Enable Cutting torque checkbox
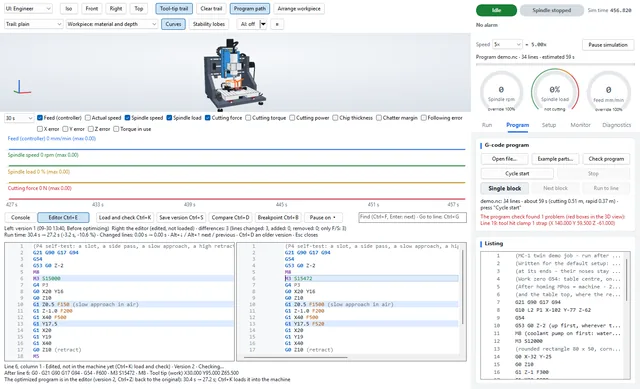The image size is (640, 389). (x=248, y=118)
